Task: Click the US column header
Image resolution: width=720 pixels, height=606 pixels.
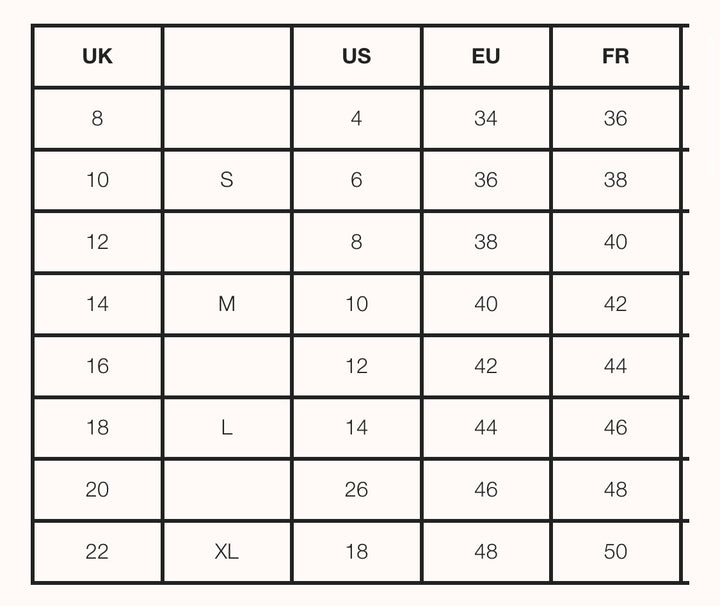Action: coord(356,56)
